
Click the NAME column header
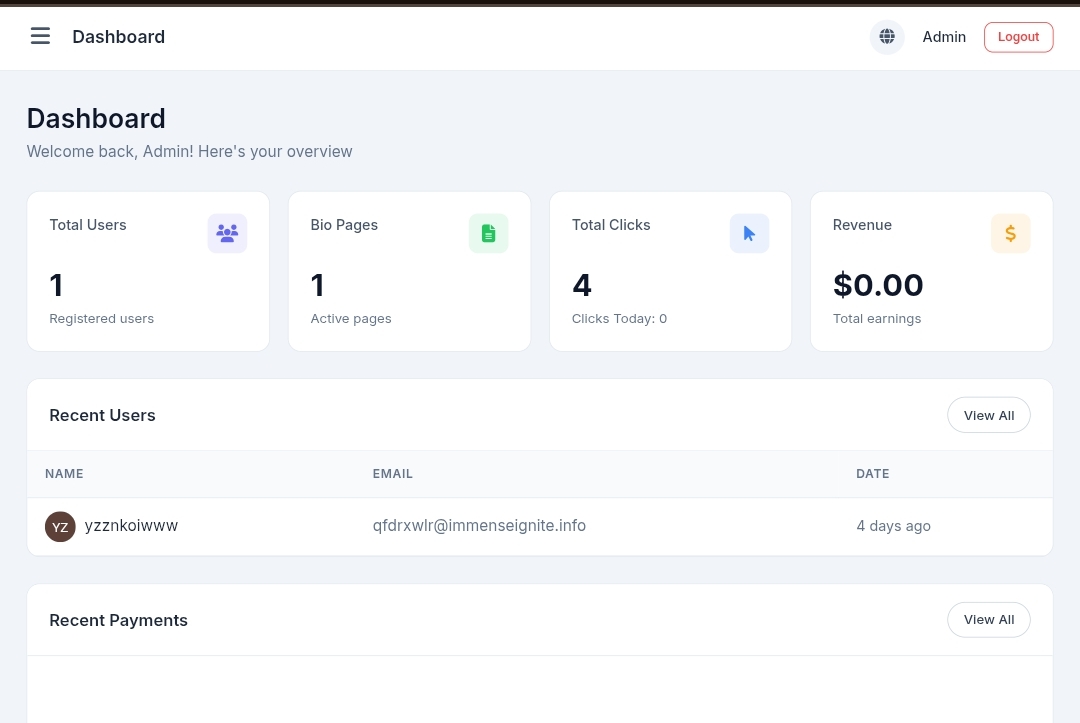coord(64,474)
